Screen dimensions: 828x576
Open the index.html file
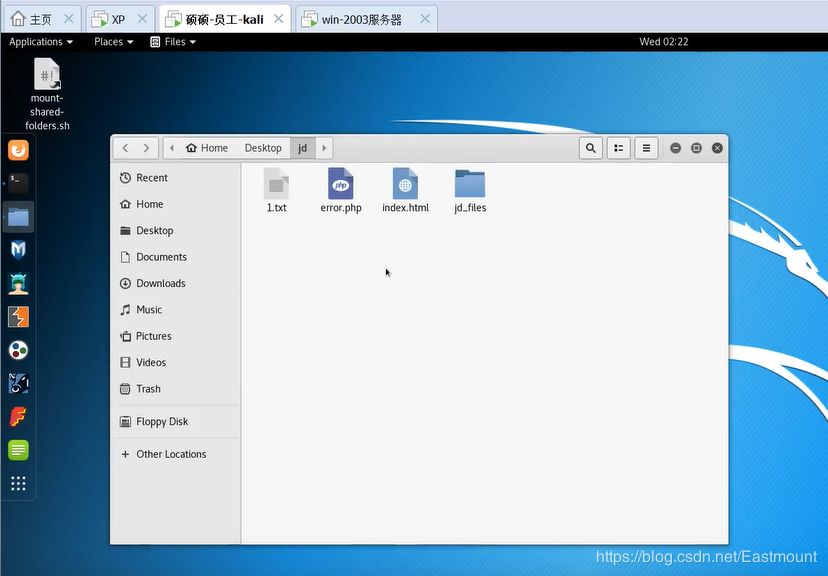click(x=405, y=190)
